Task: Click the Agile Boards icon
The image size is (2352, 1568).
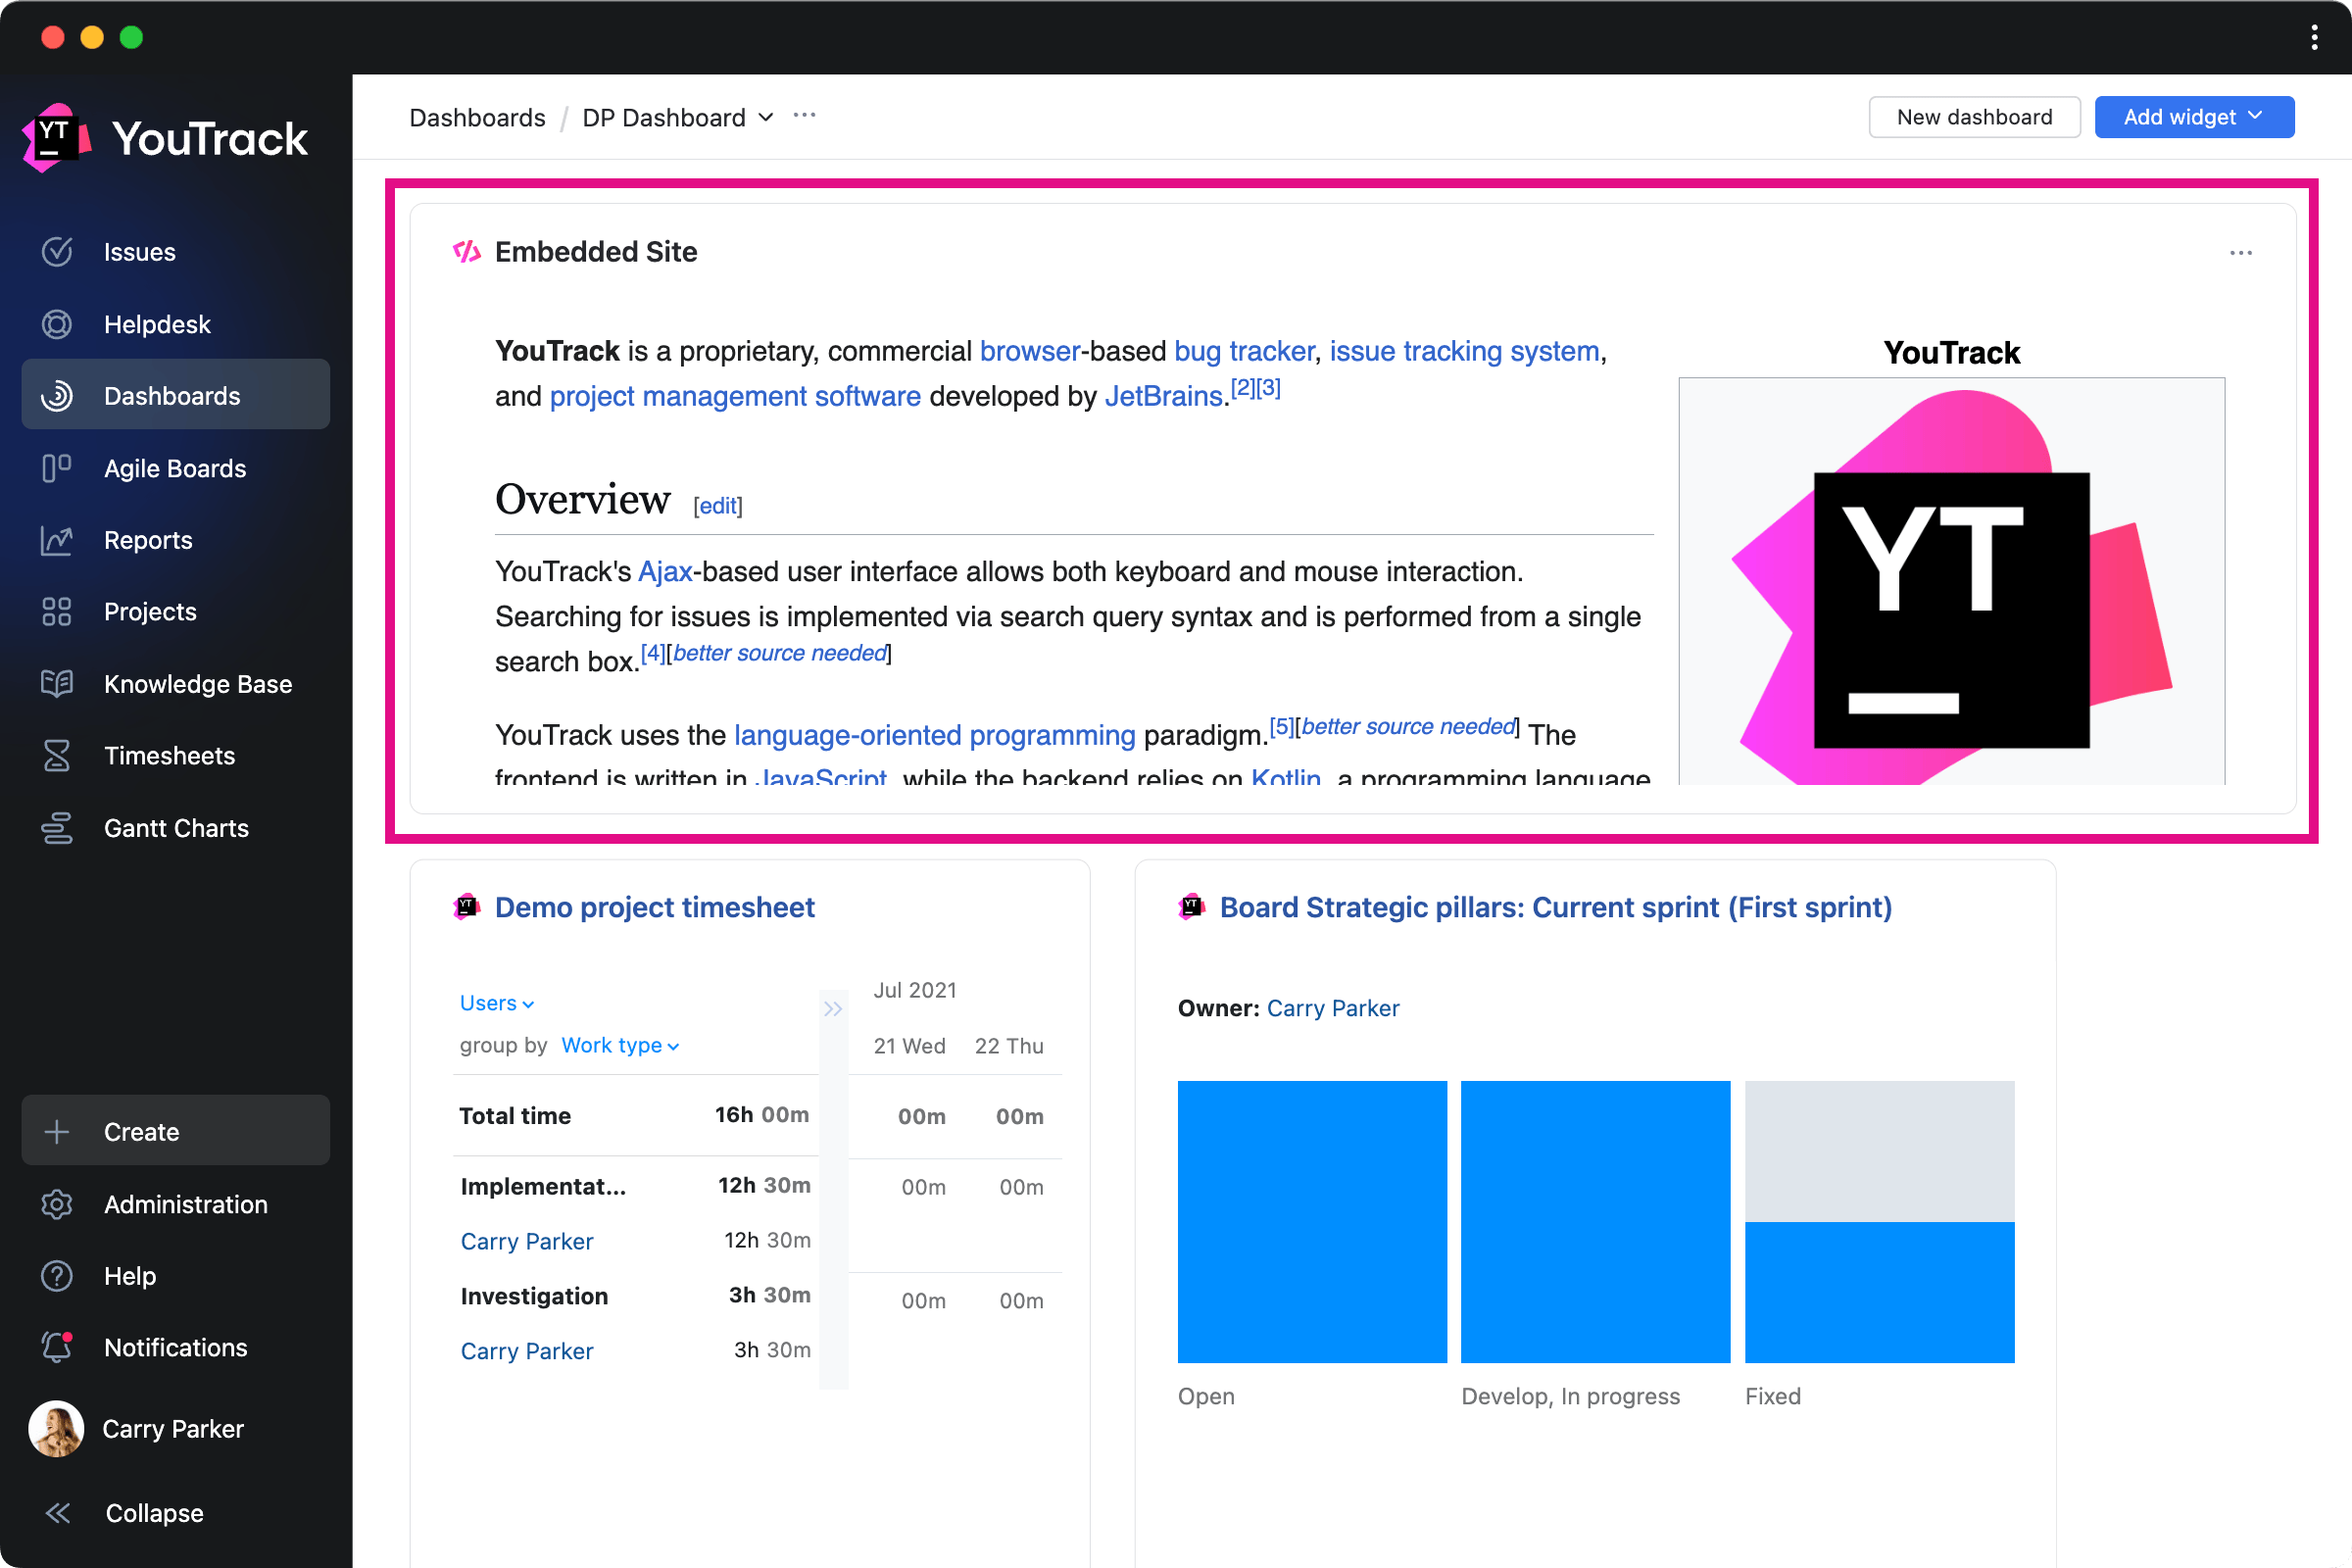Action: (57, 468)
